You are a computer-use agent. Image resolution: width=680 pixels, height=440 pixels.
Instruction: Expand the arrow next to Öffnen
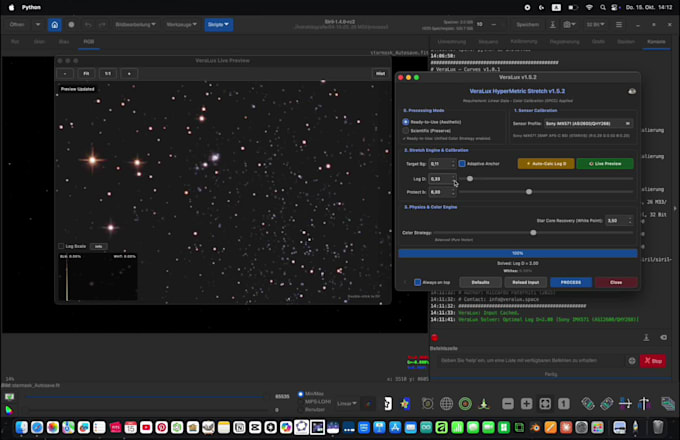[x=38, y=25]
